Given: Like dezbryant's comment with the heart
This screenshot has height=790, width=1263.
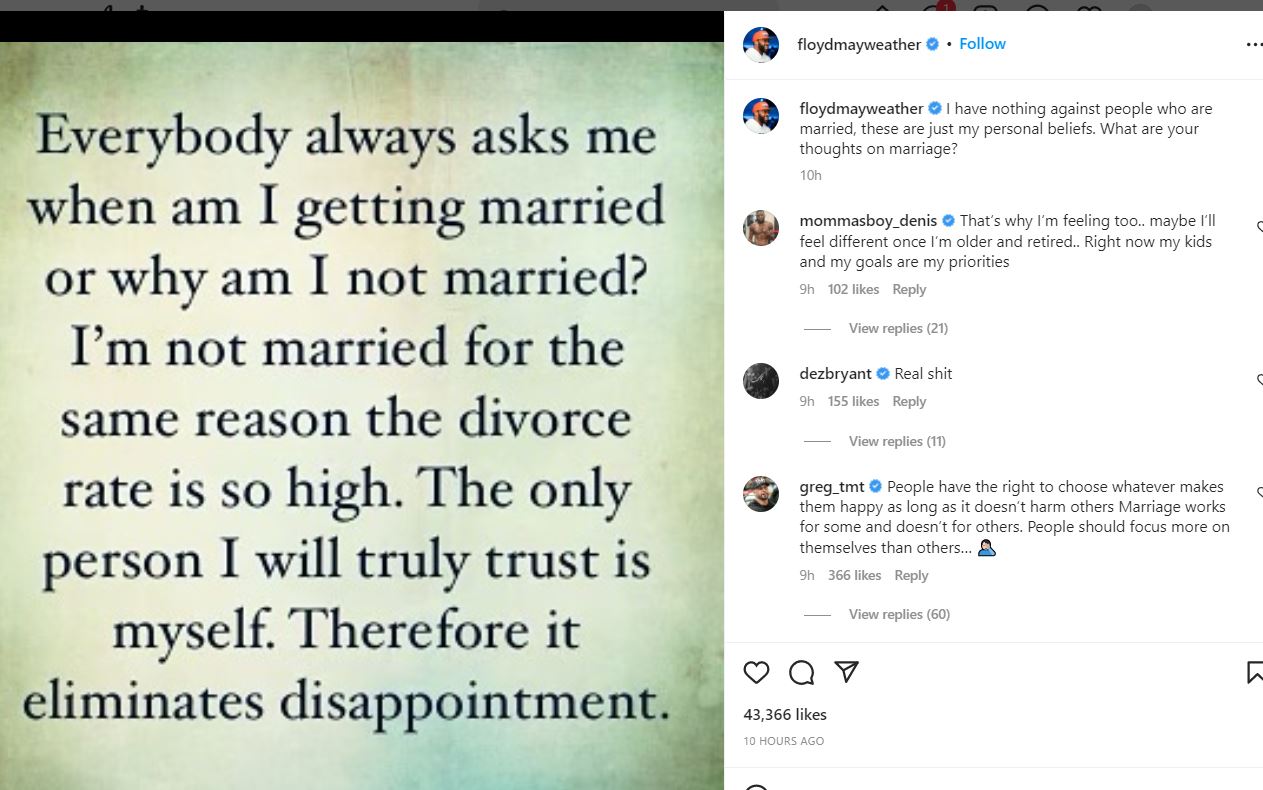Looking at the screenshot, I should (x=1259, y=380).
